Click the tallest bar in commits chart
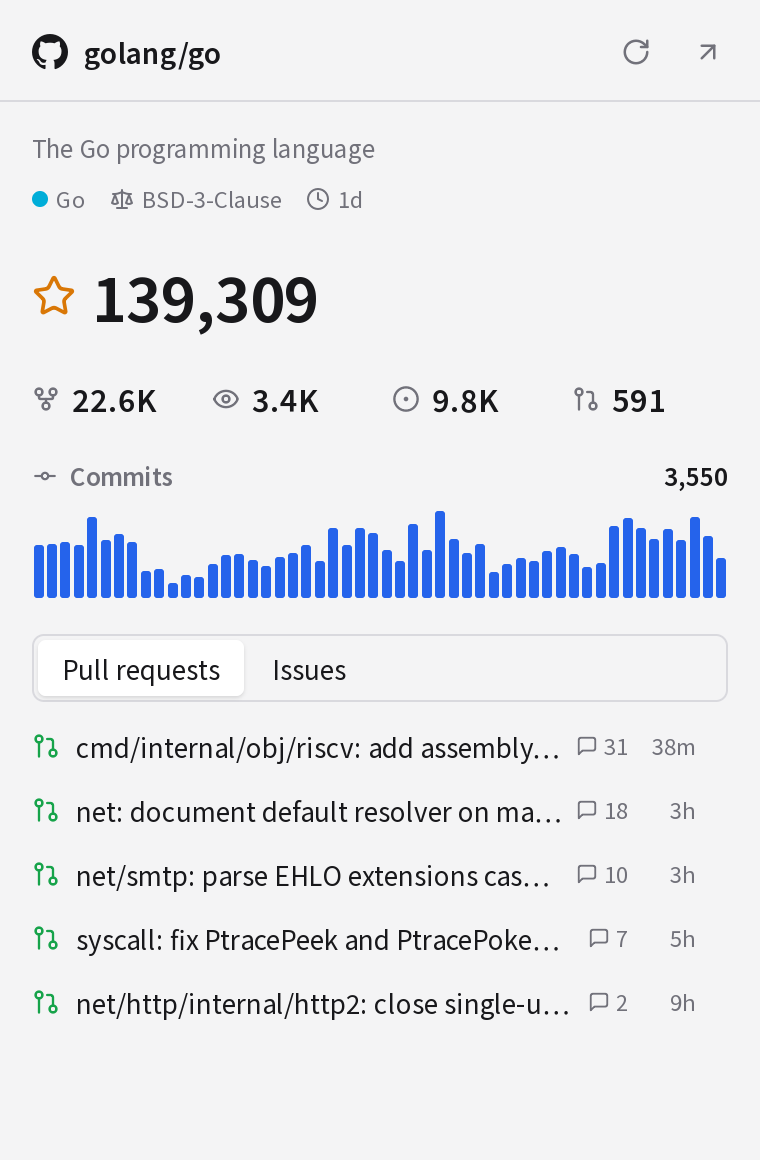Screen dimensions: 760x1160 coord(440,554)
